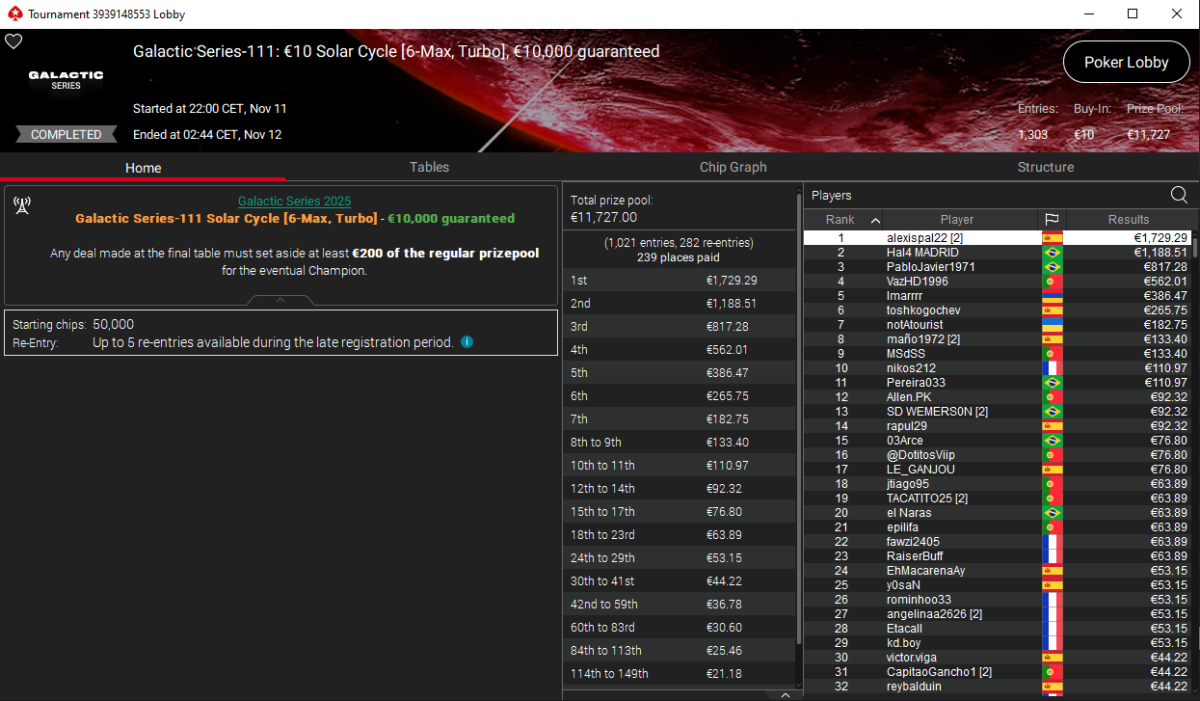
Task: Add tournament to favorites with heart icon
Action: tap(13, 42)
